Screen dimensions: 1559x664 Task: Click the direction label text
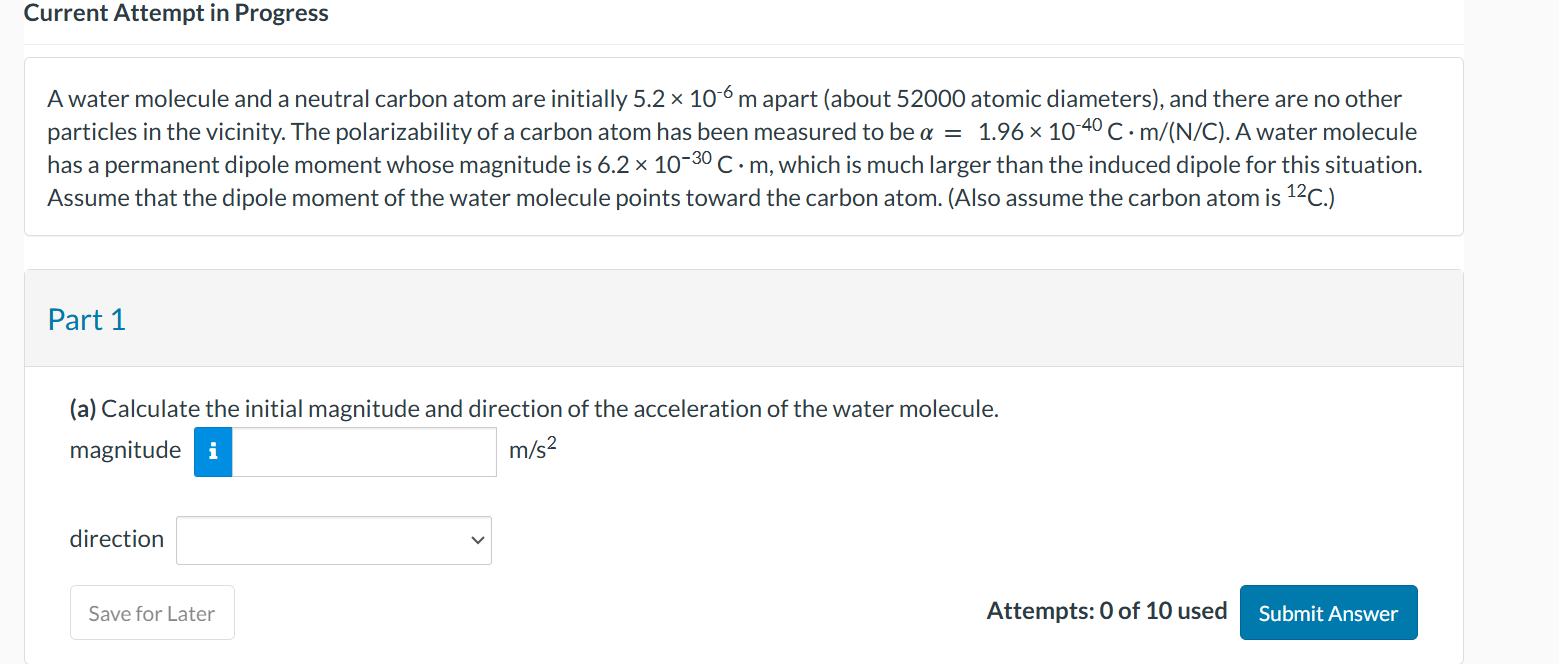tap(116, 539)
